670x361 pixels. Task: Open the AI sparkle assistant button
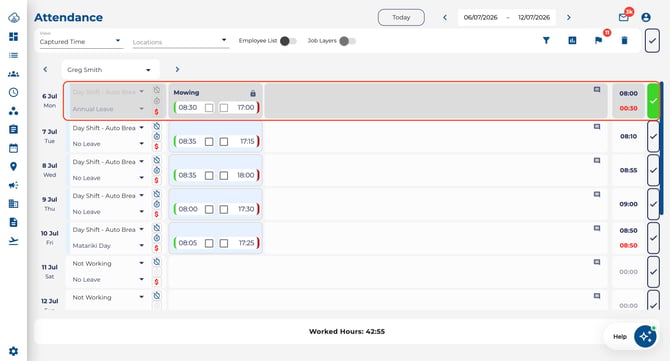[x=645, y=336]
